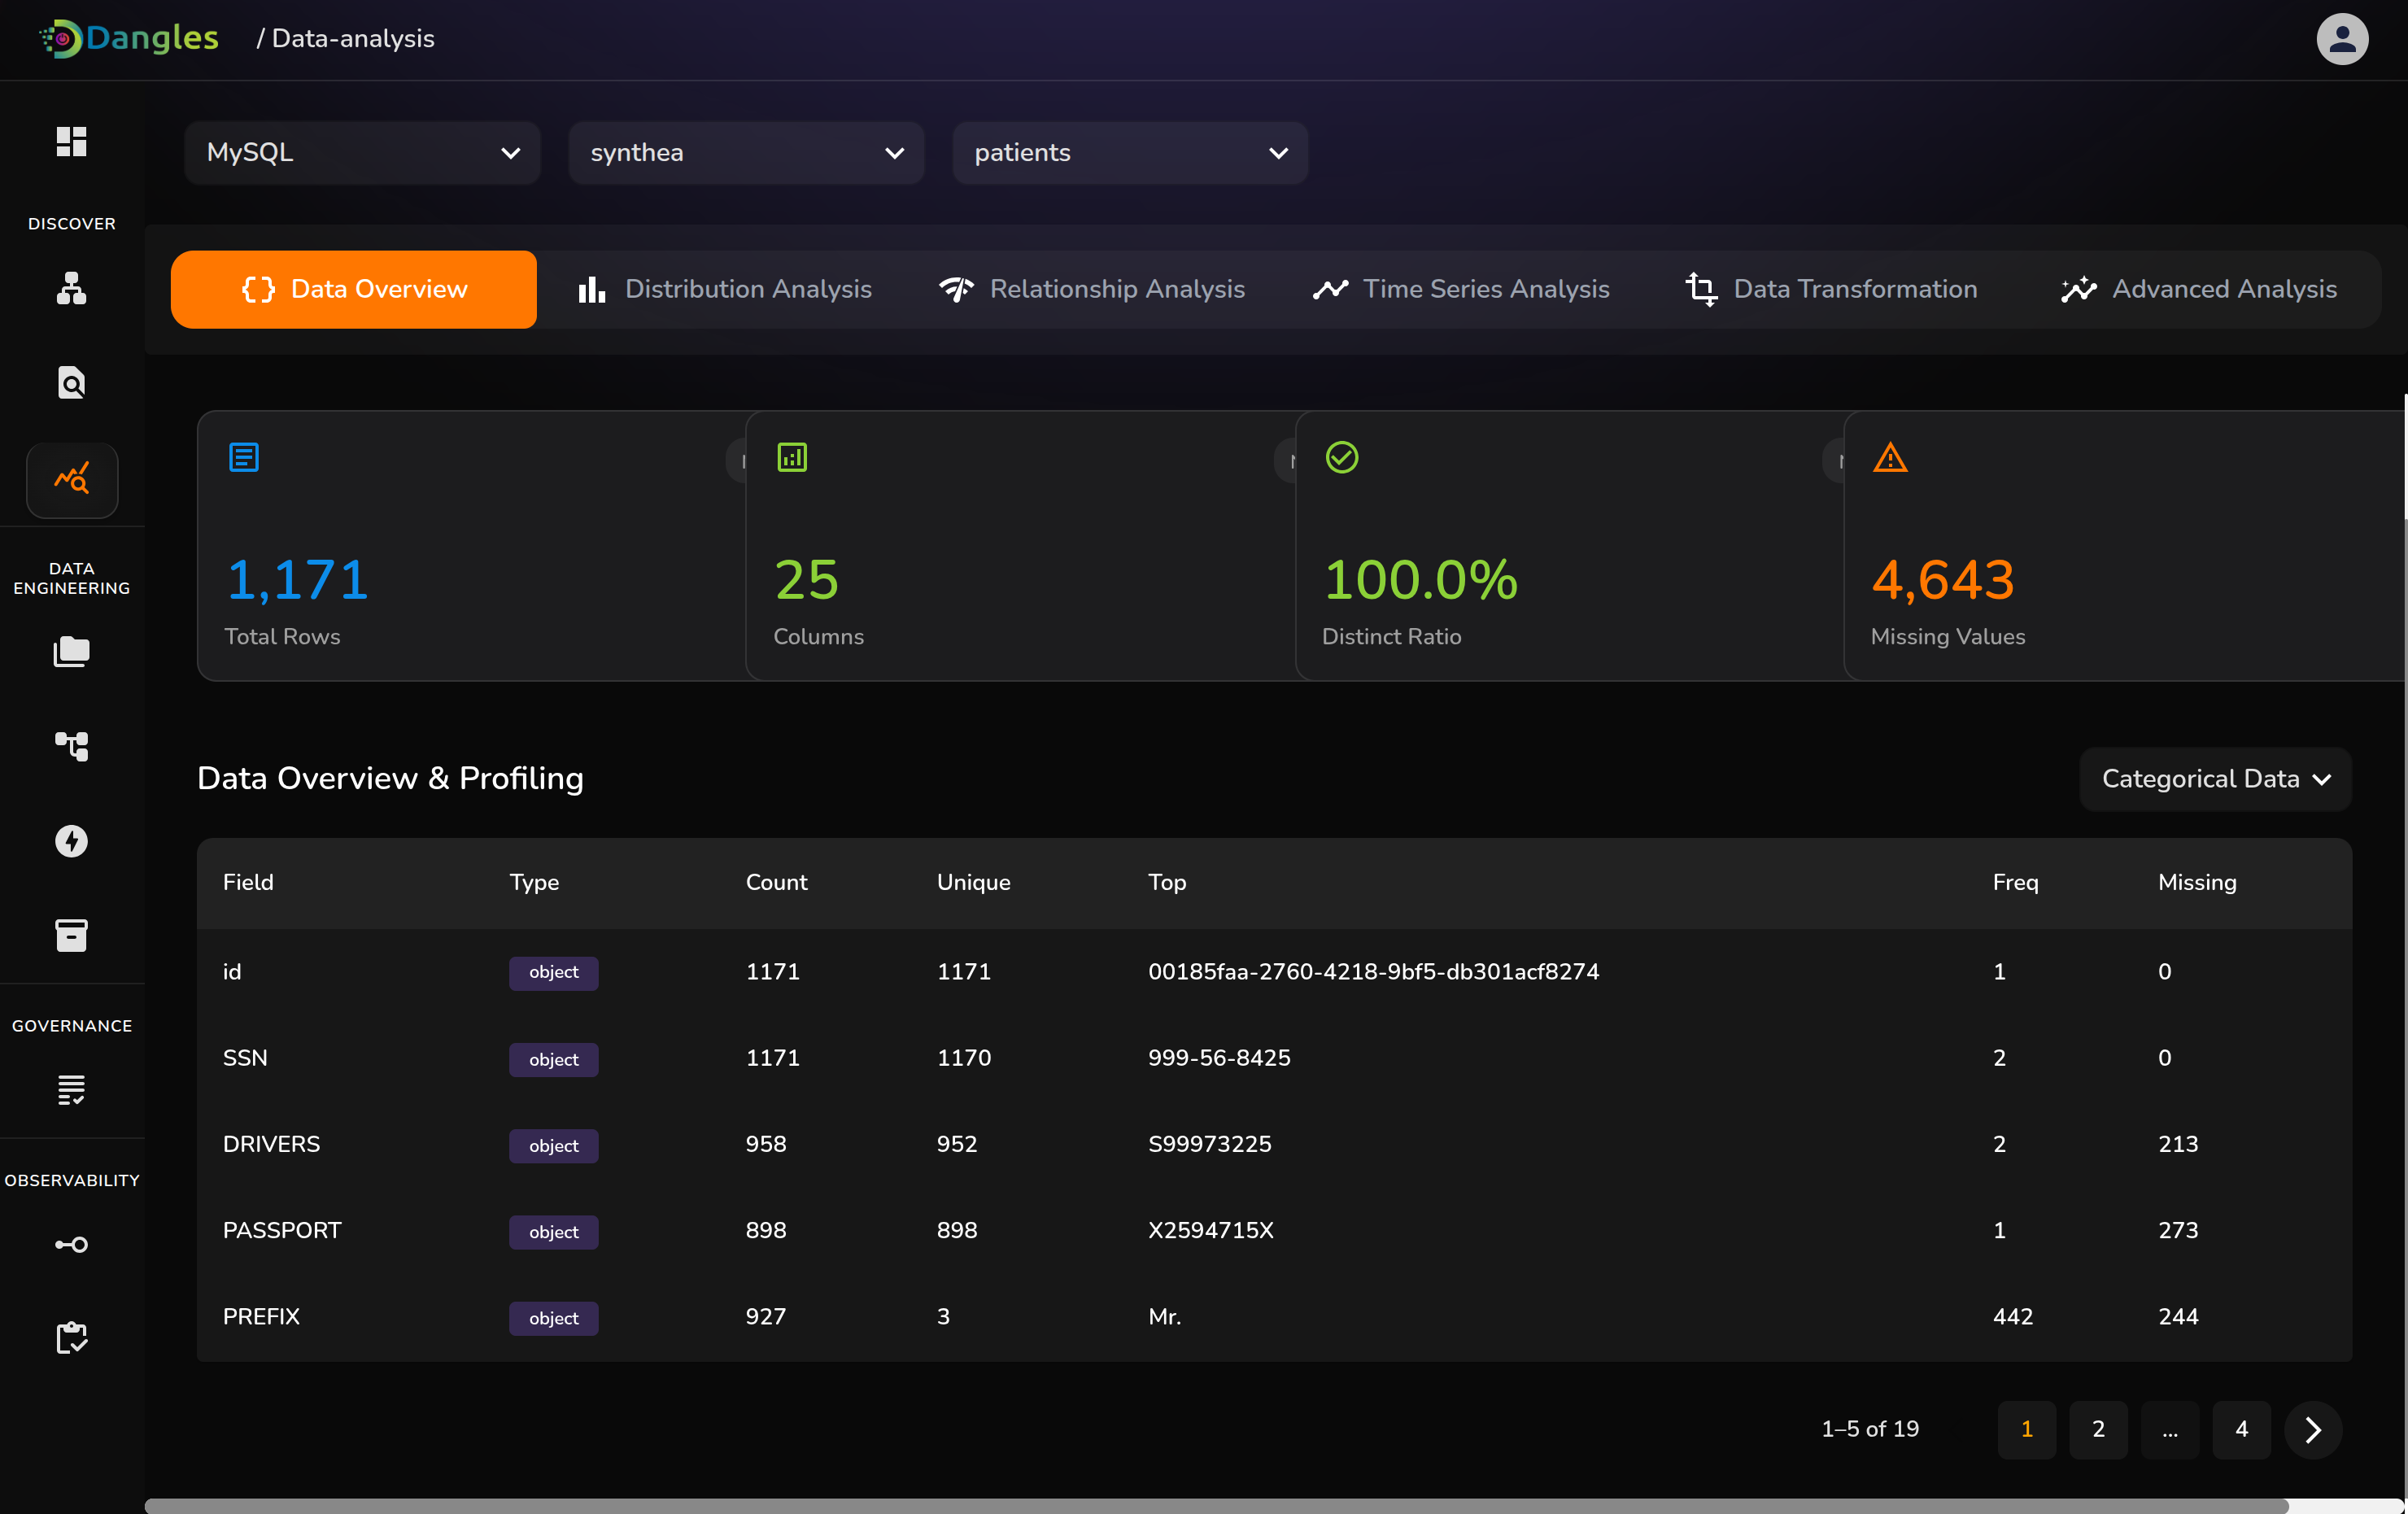Open the pipeline workflow icon in the sidebar

71,747
